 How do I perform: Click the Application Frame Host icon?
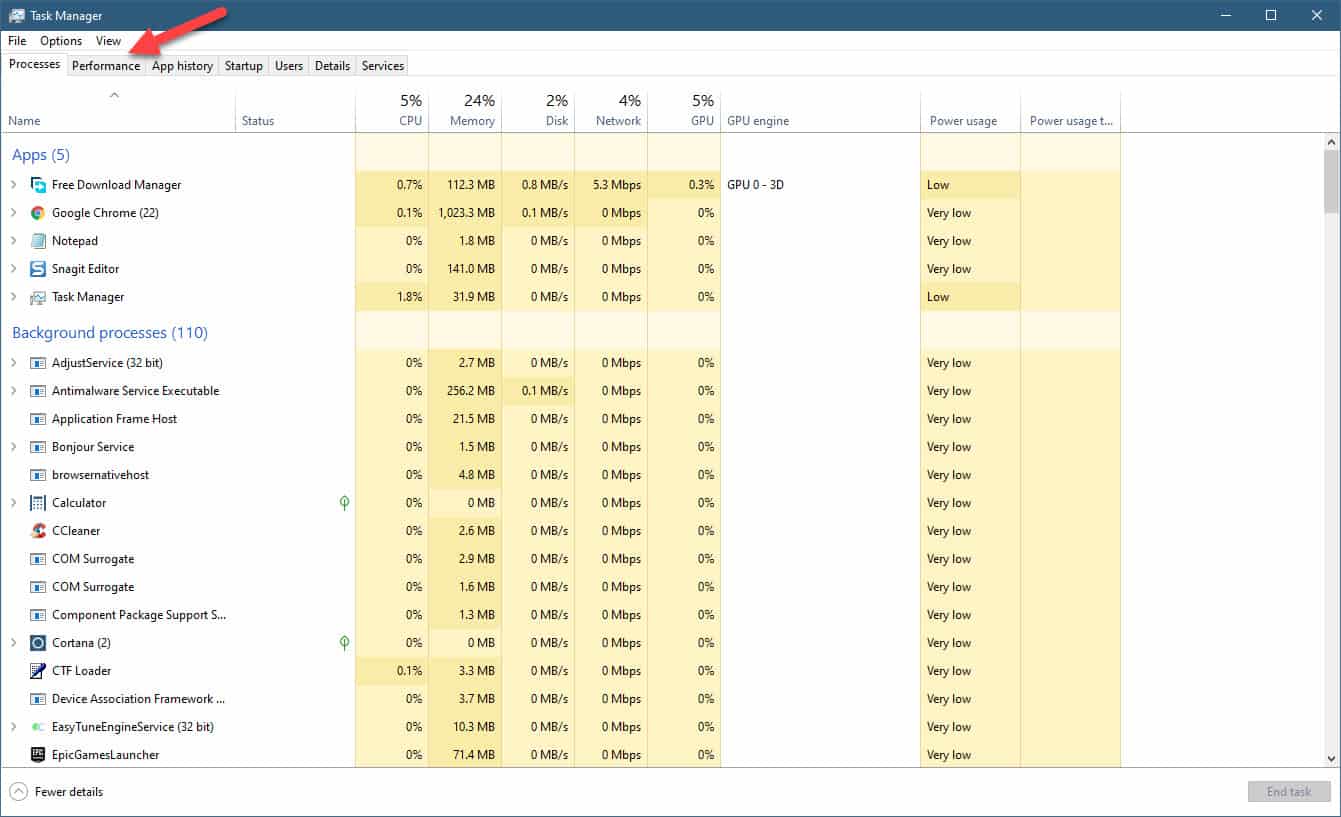[x=38, y=419]
